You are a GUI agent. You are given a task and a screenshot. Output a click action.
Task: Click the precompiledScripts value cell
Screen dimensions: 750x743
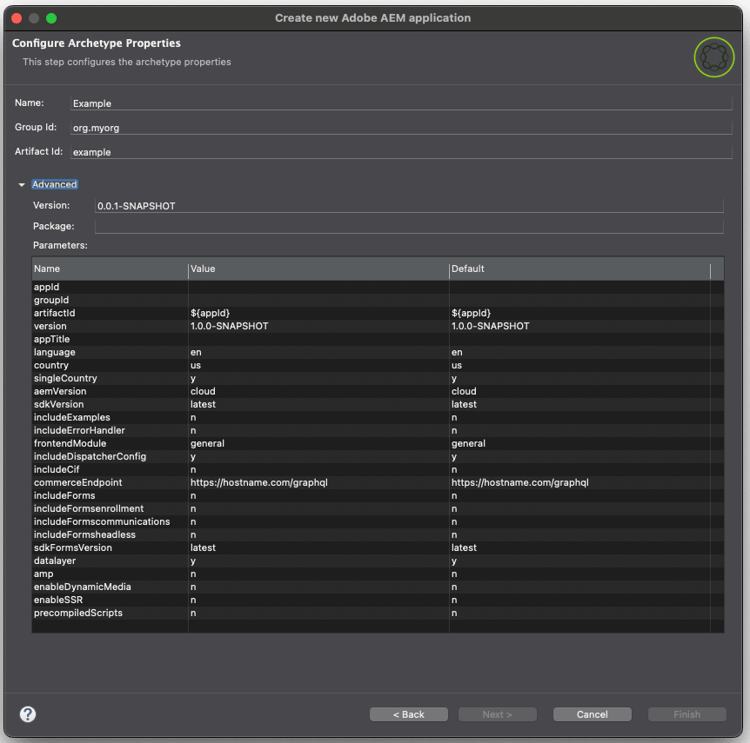[x=319, y=613]
